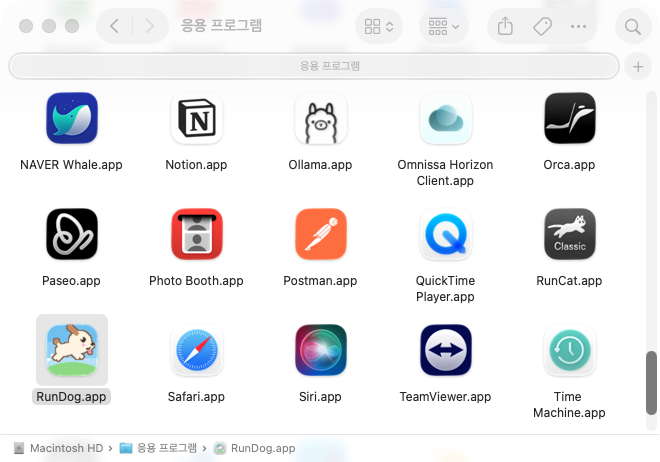Click the Orca.app file name
The width and height of the screenshot is (660, 462).
coord(569,165)
